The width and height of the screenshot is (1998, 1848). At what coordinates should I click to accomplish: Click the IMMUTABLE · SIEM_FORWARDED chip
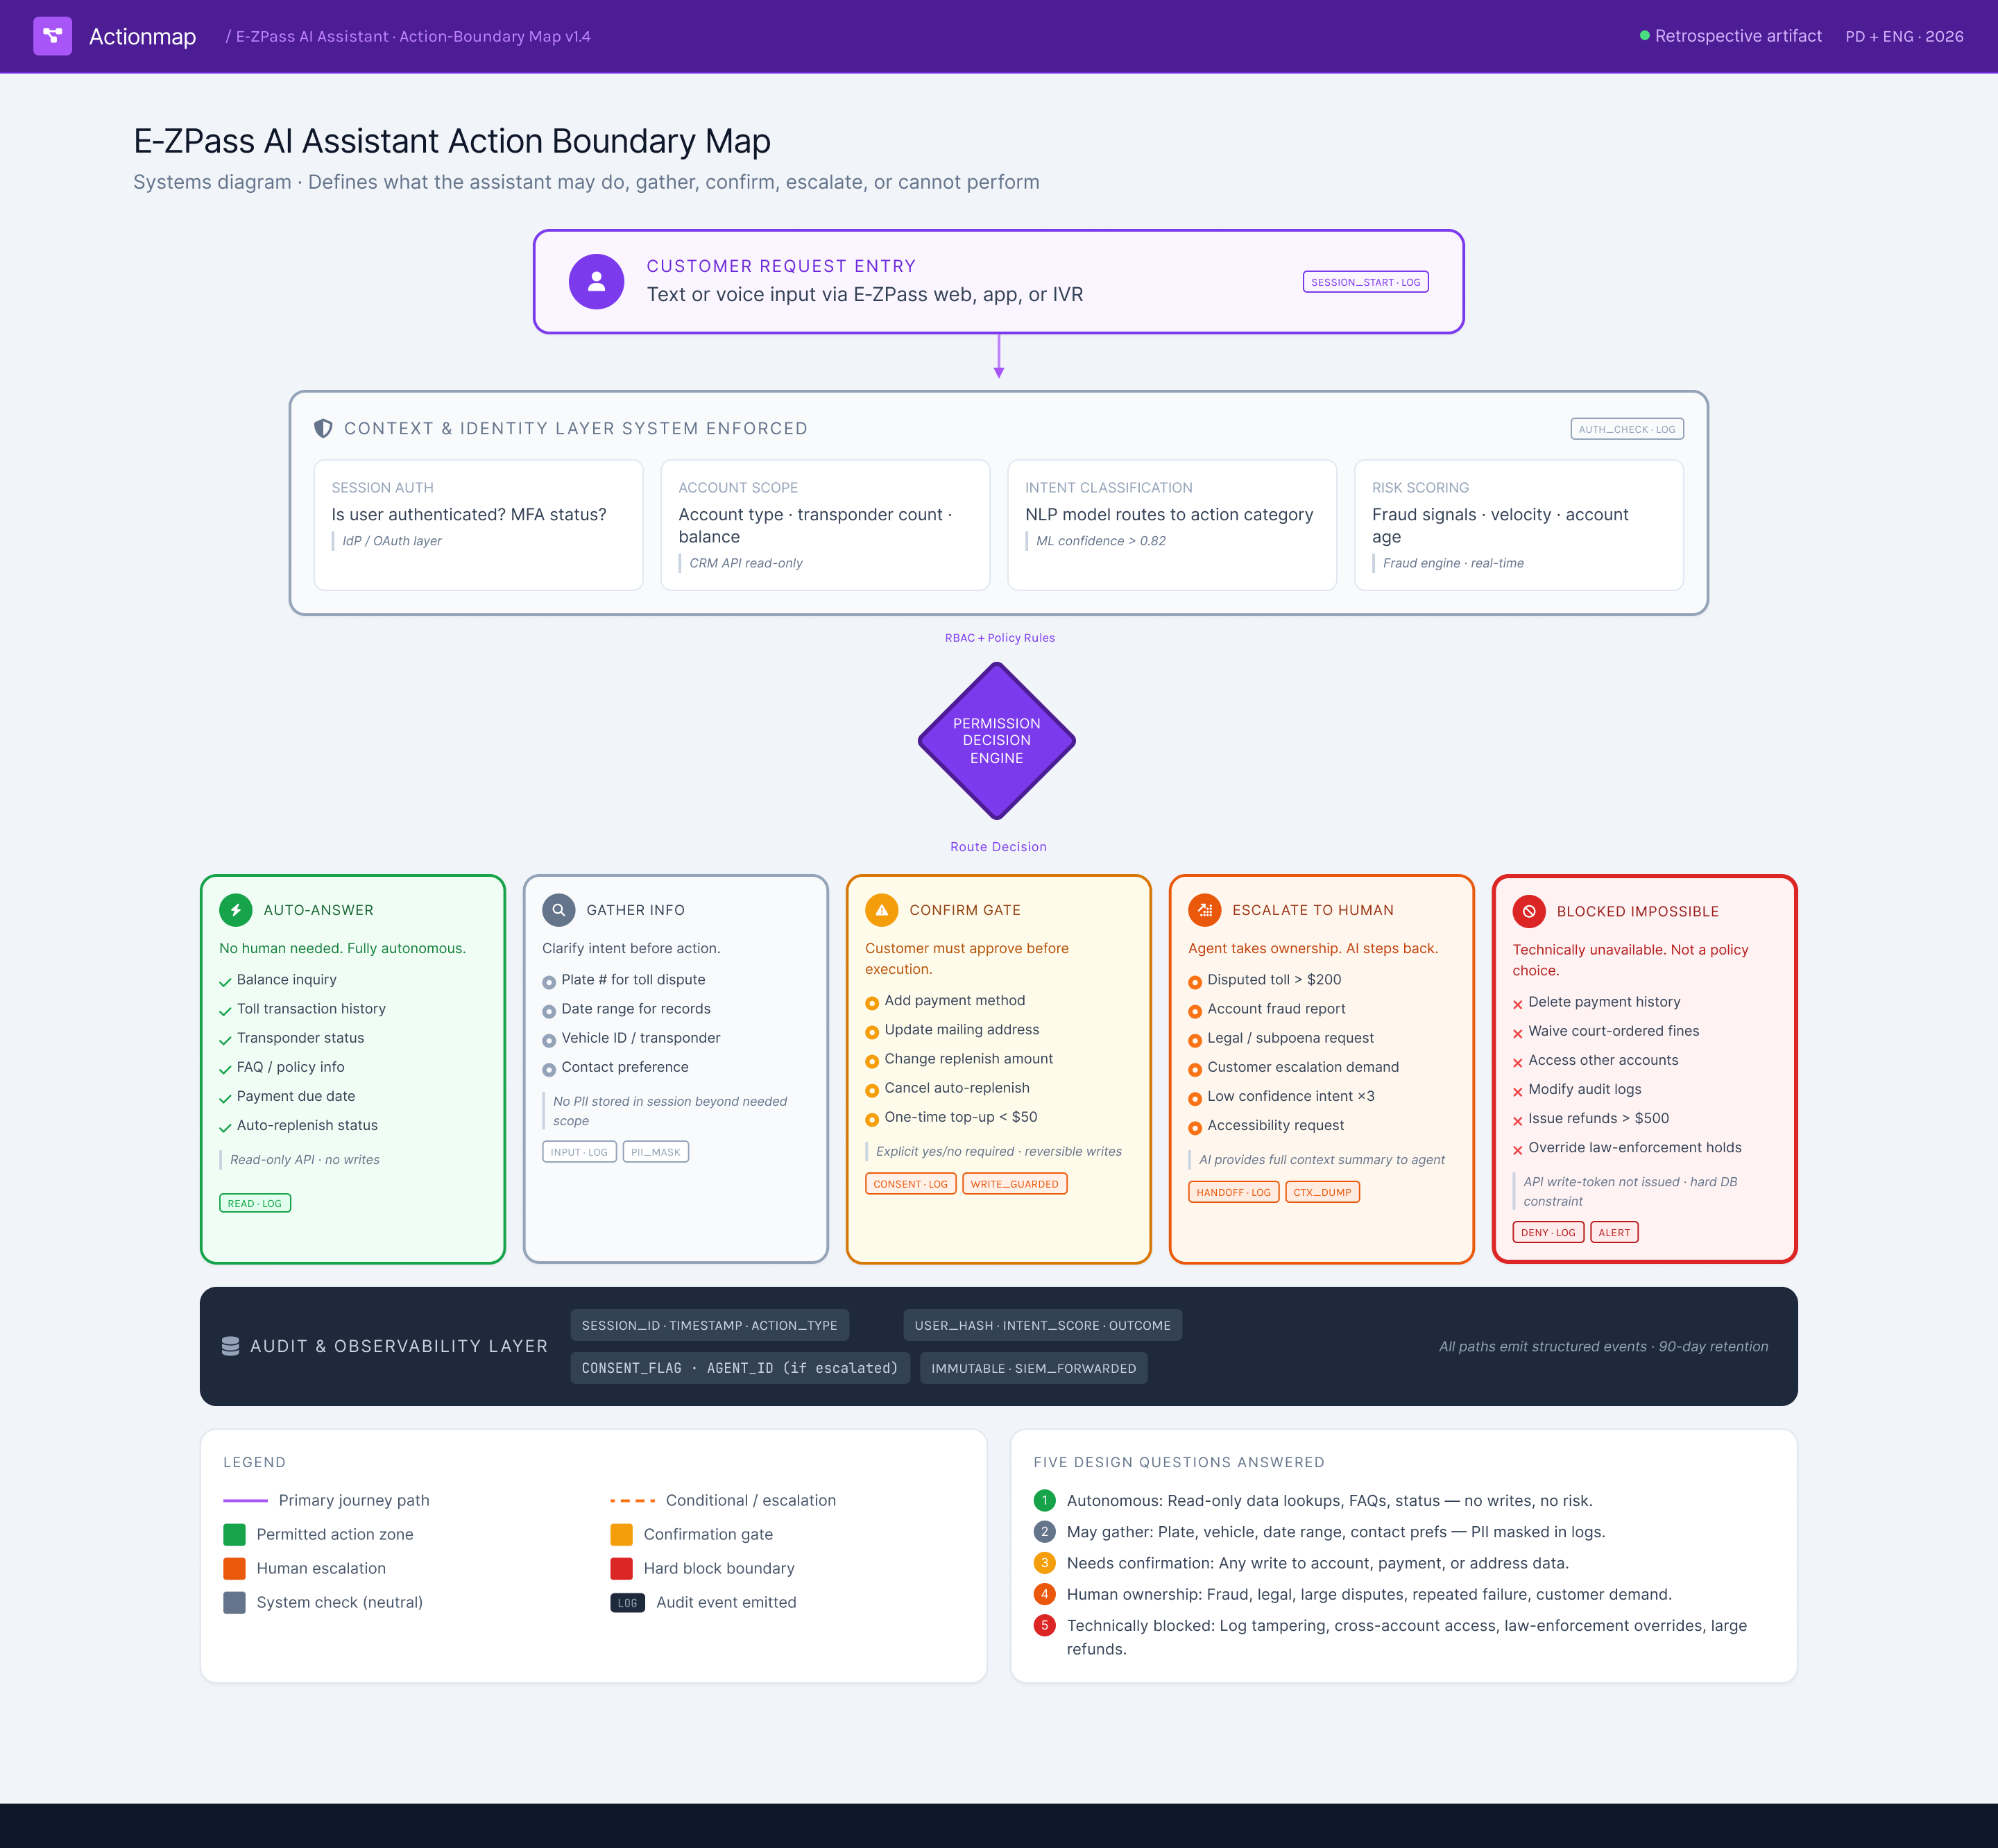pyautogui.click(x=1034, y=1368)
